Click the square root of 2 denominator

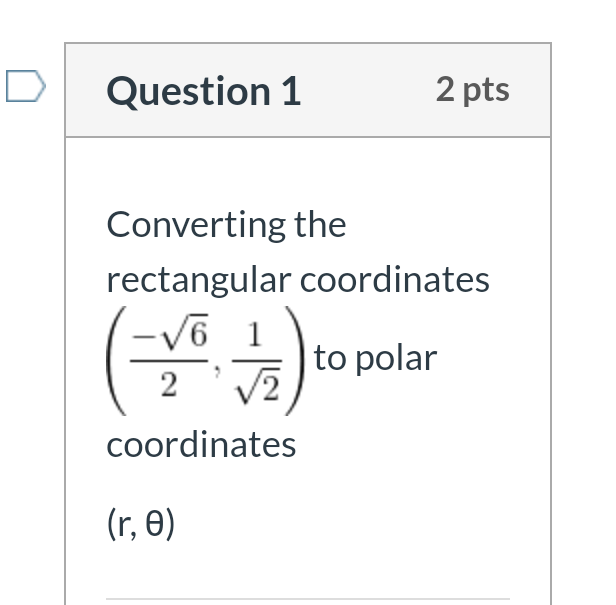257,385
